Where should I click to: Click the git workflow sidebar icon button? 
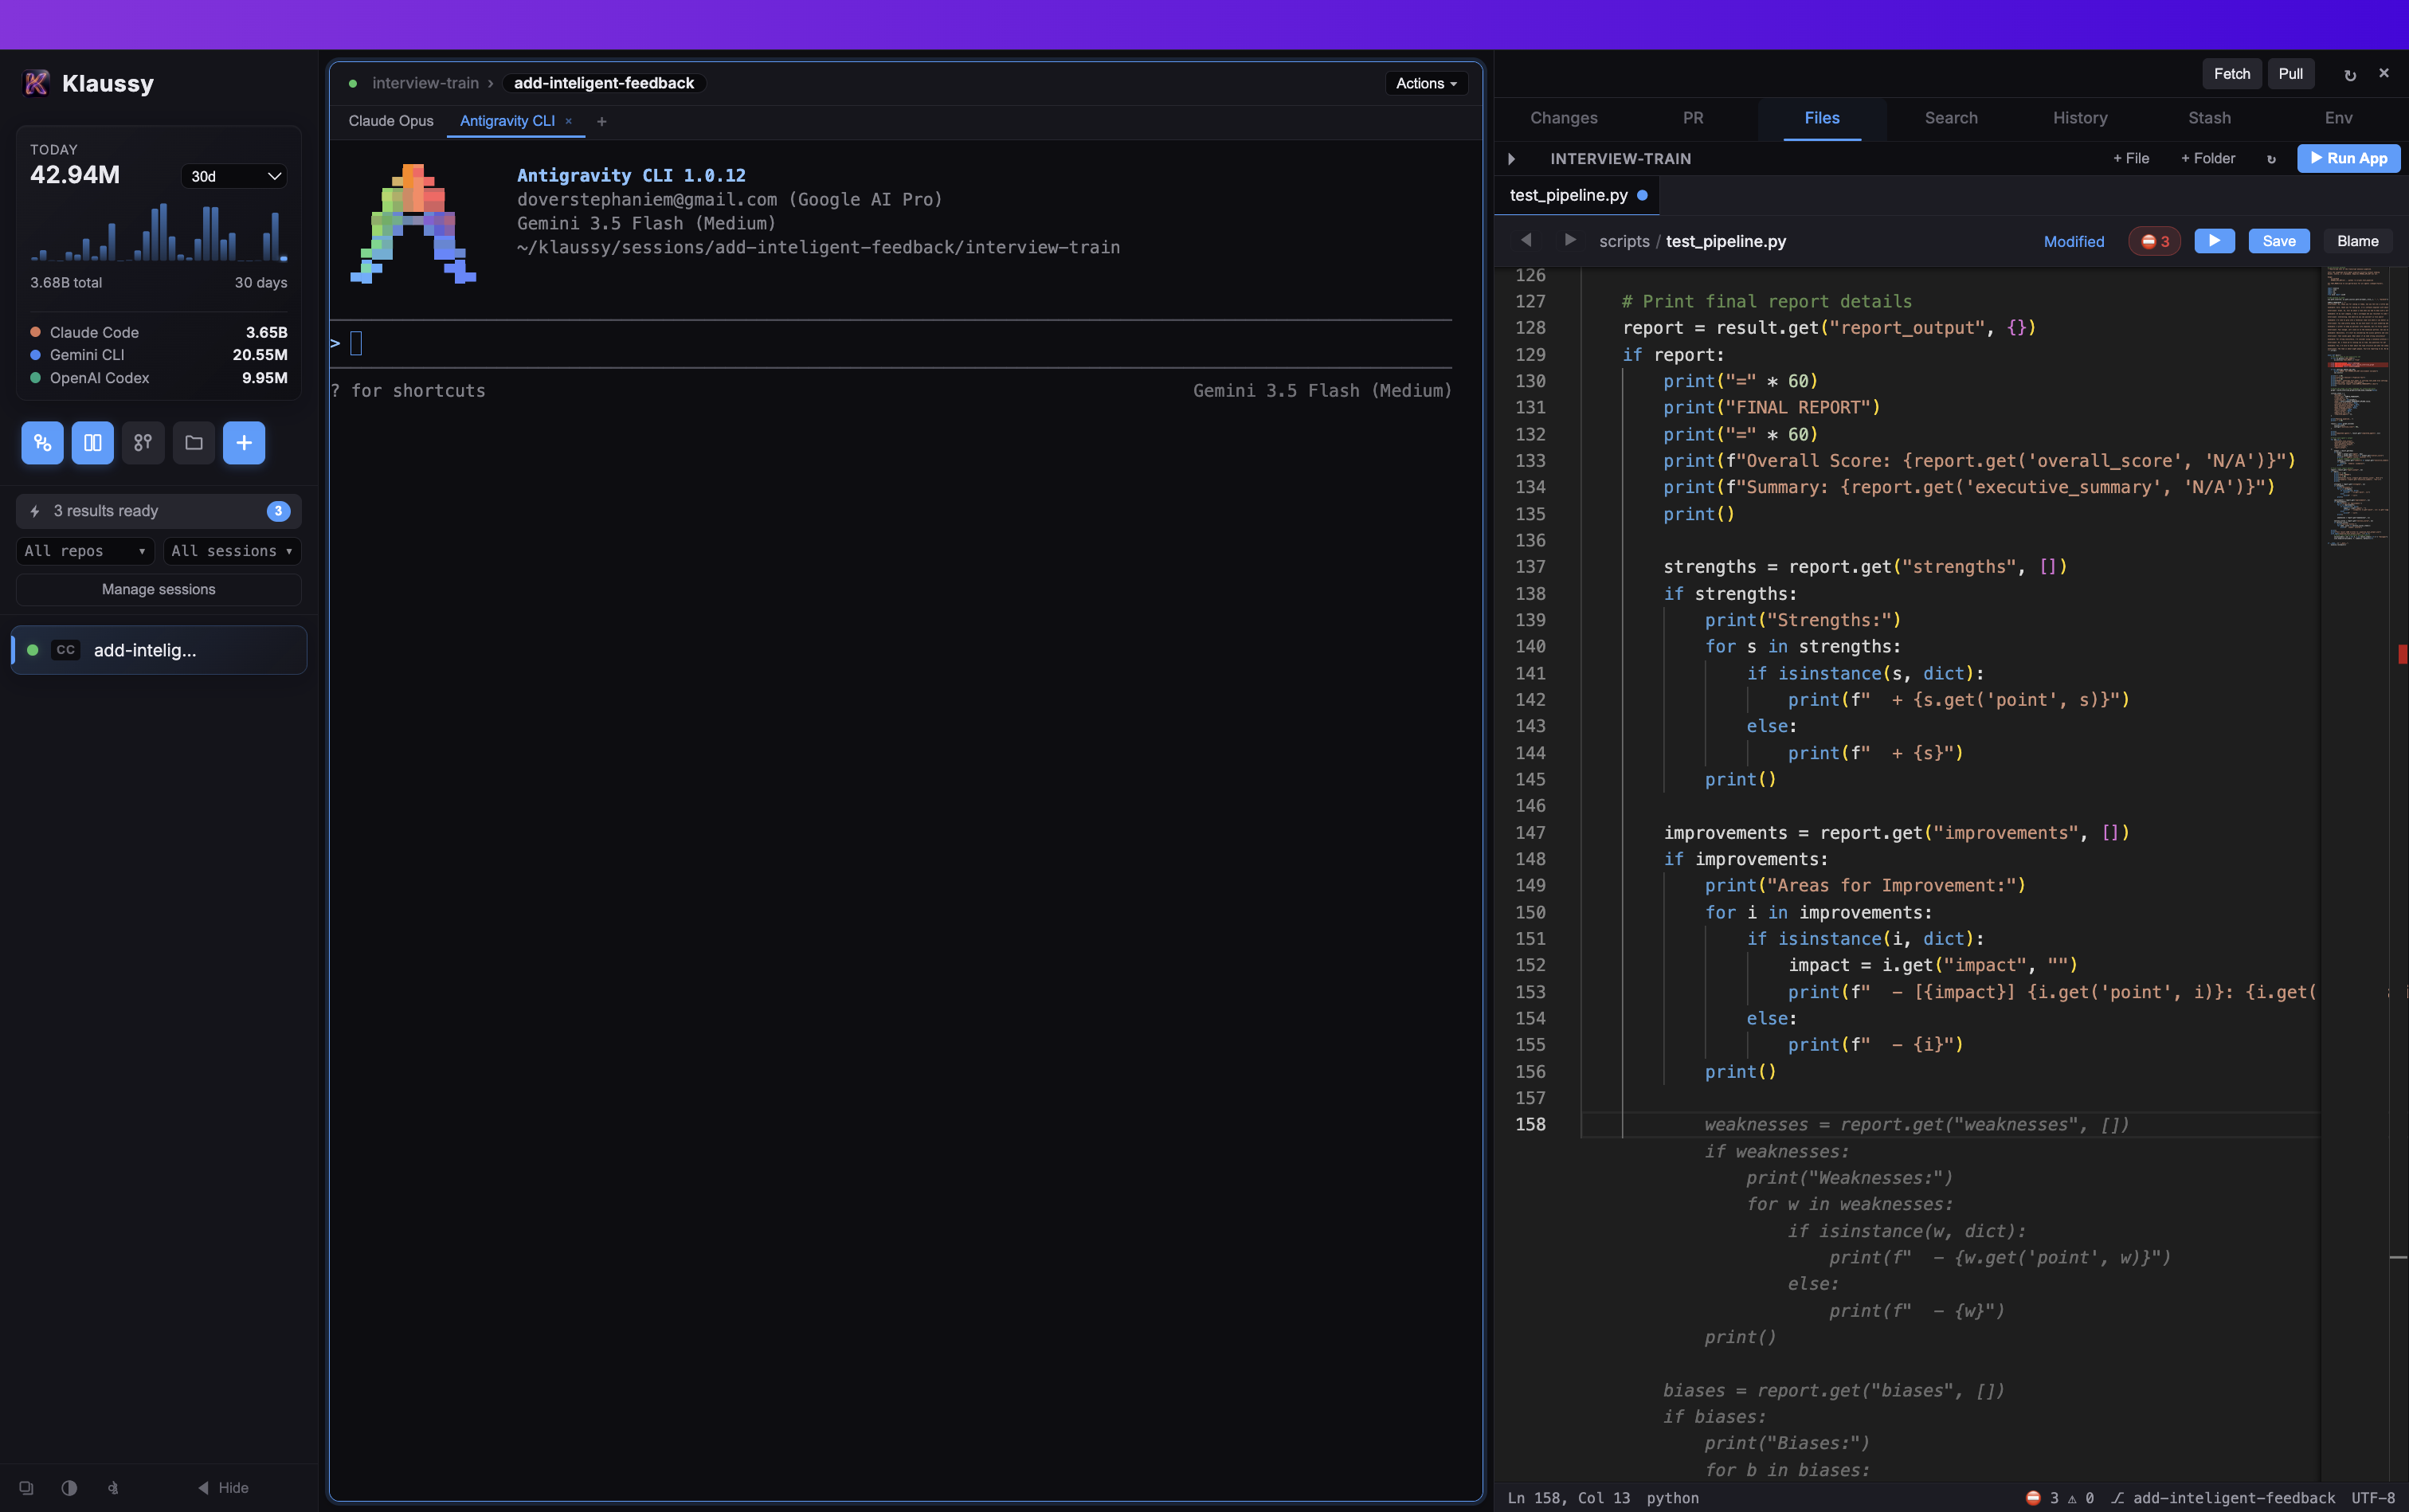point(42,443)
